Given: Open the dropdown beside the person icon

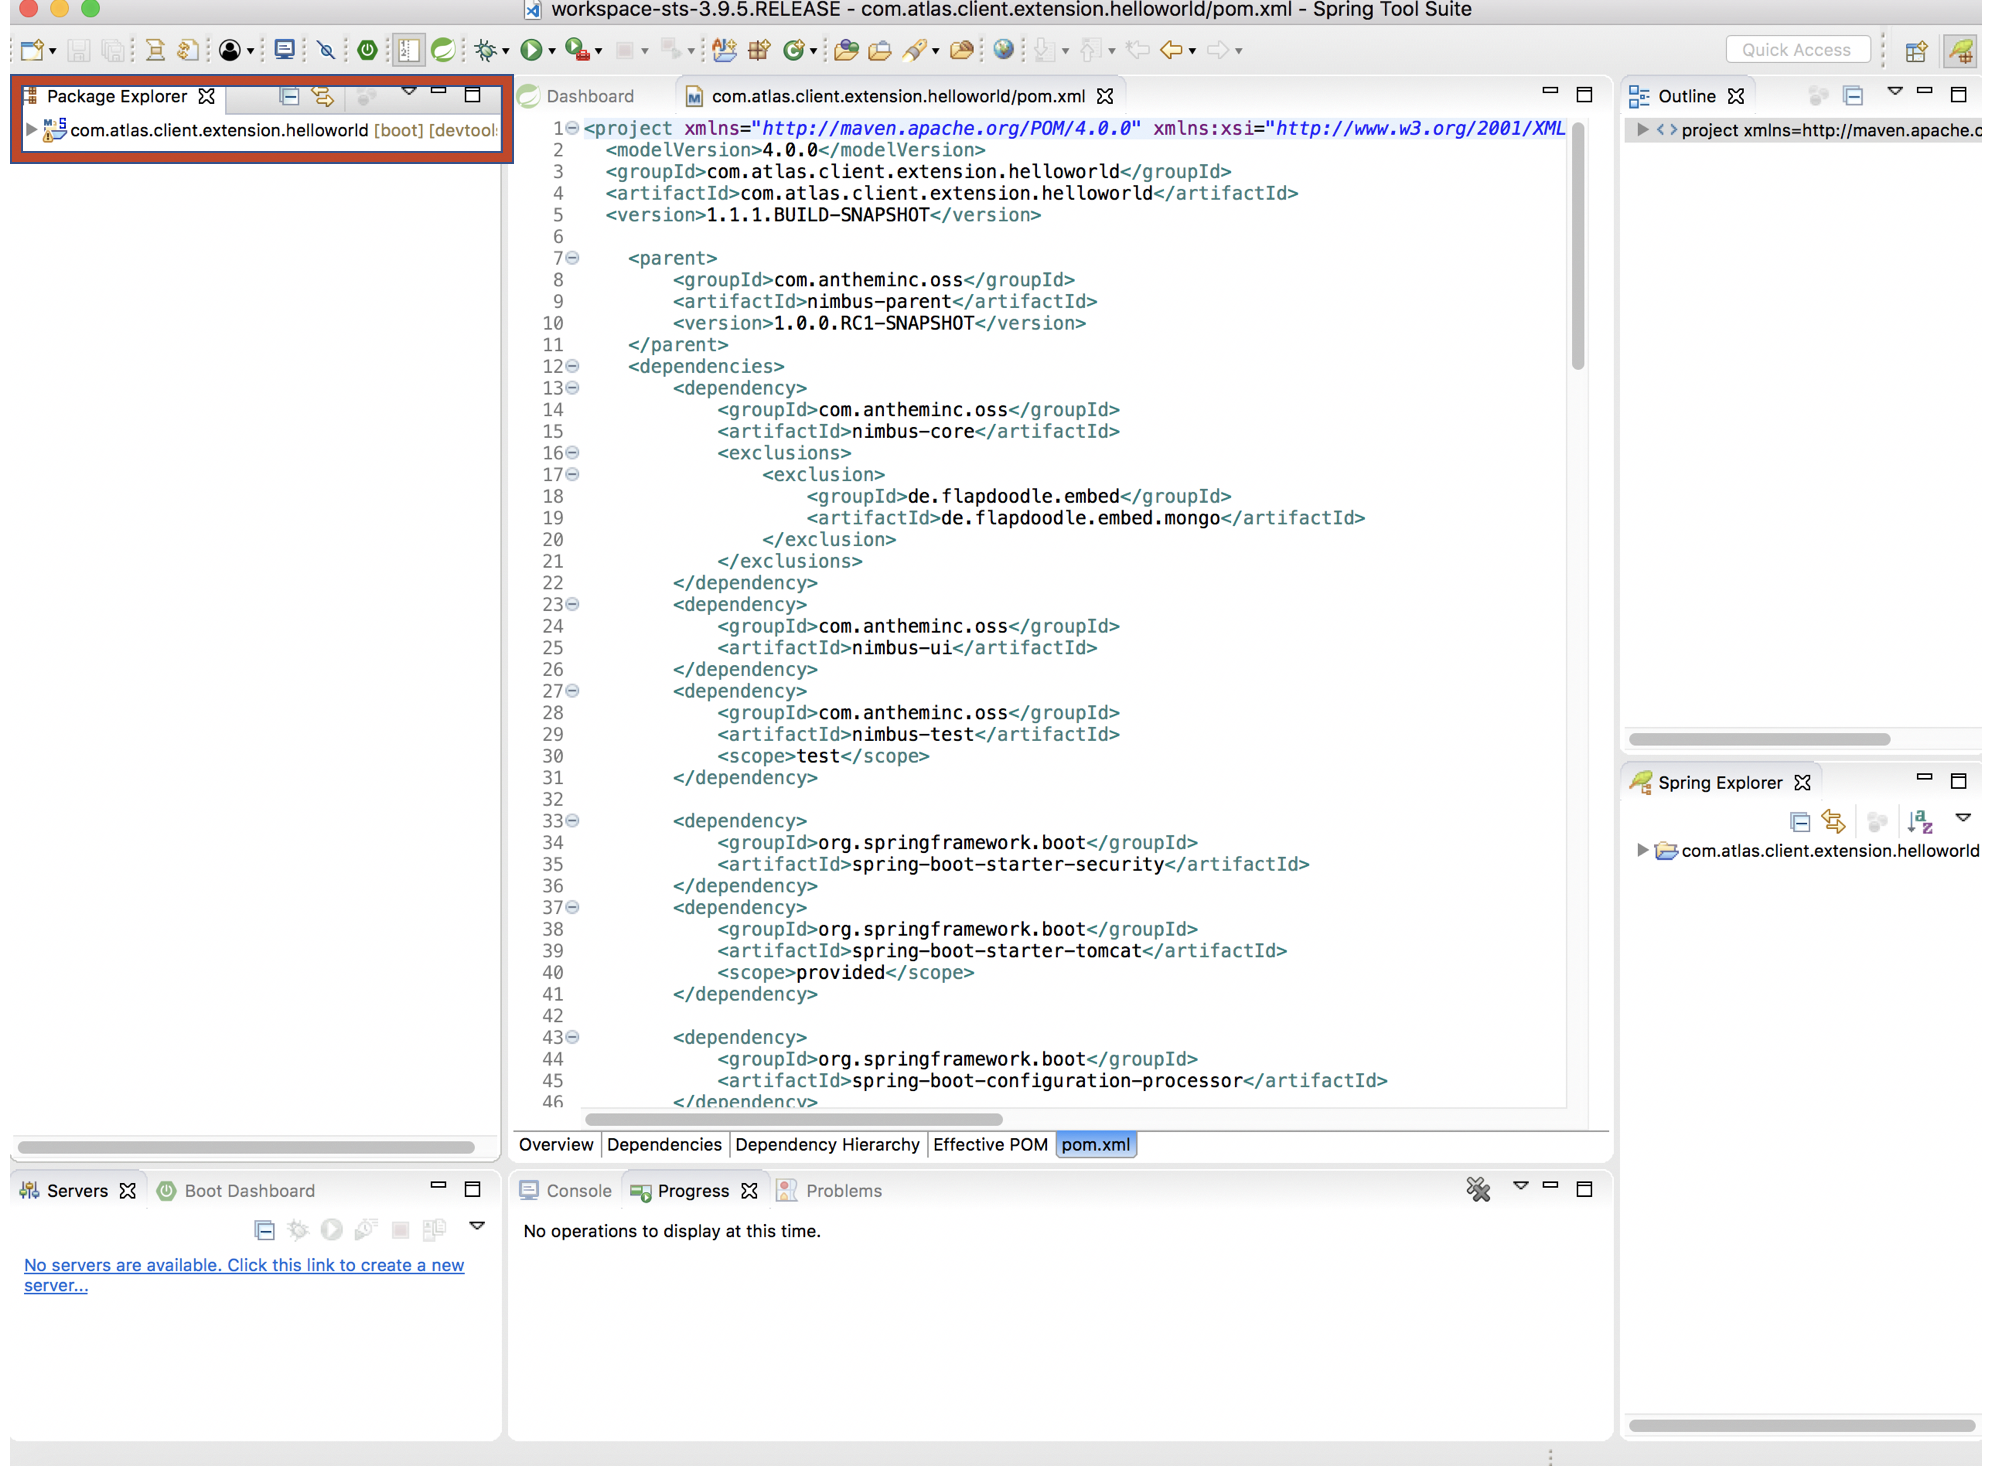Looking at the screenshot, I should click(x=250, y=51).
